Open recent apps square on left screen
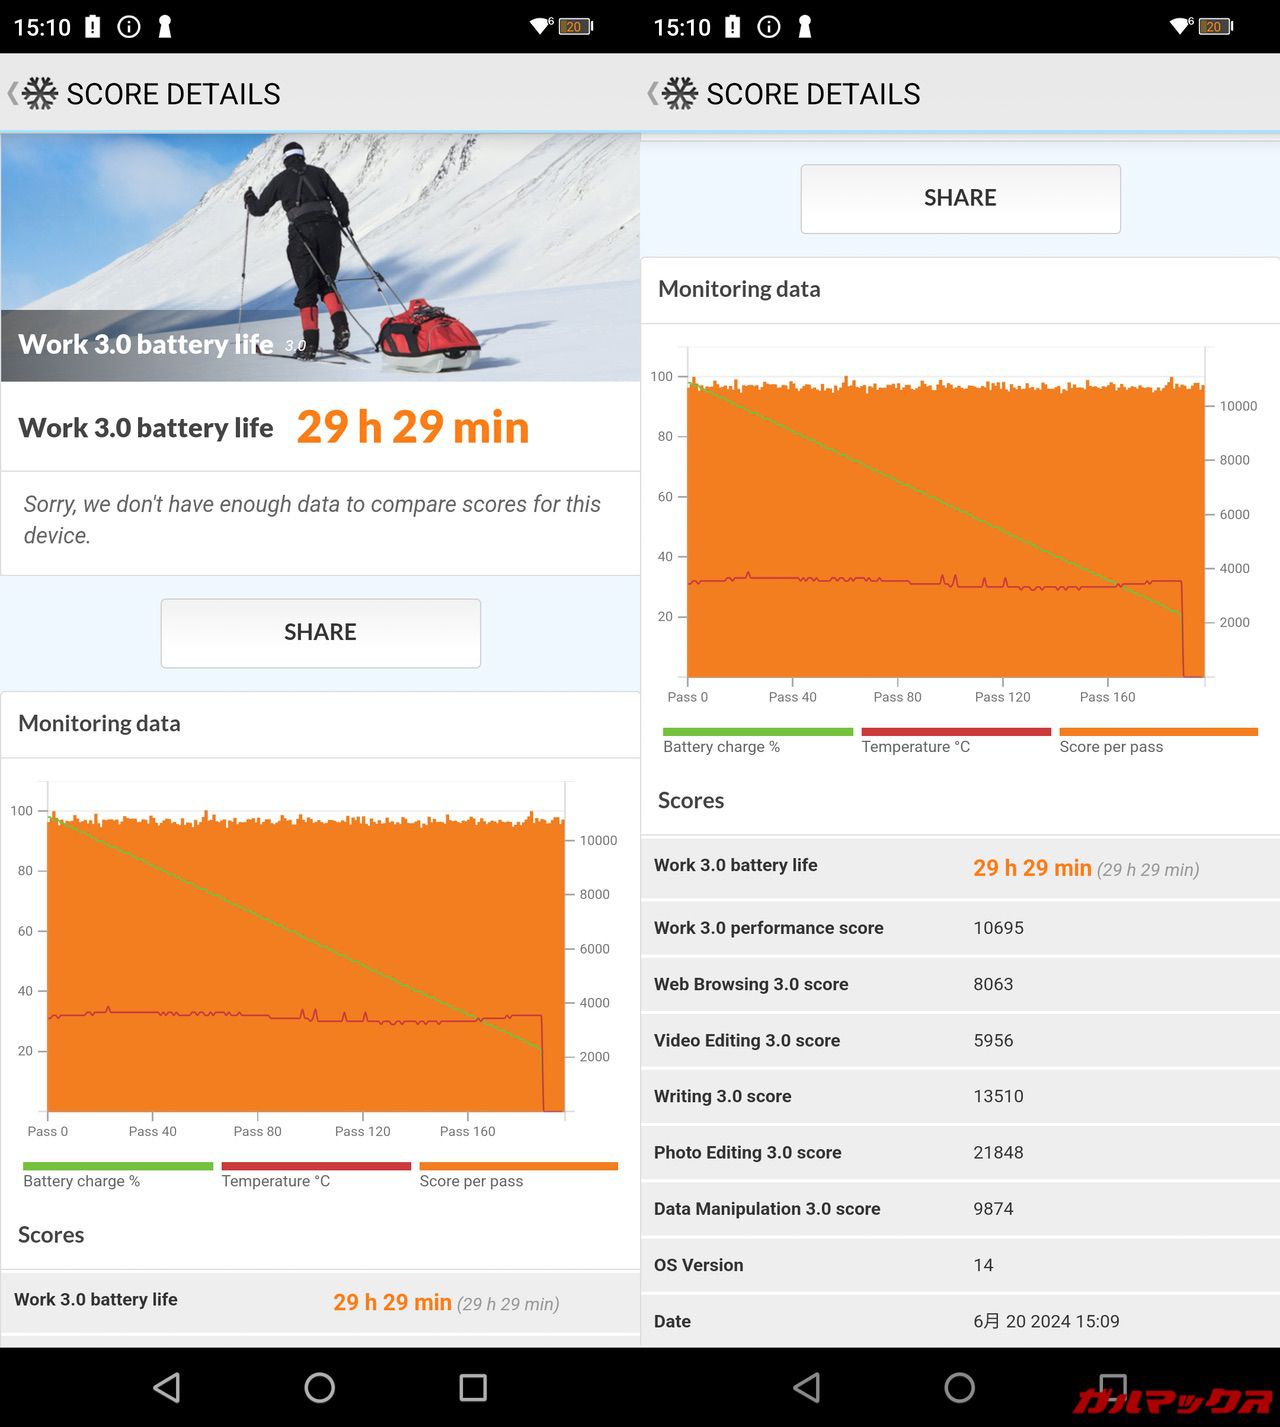Viewport: 1280px width, 1427px height. (472, 1387)
